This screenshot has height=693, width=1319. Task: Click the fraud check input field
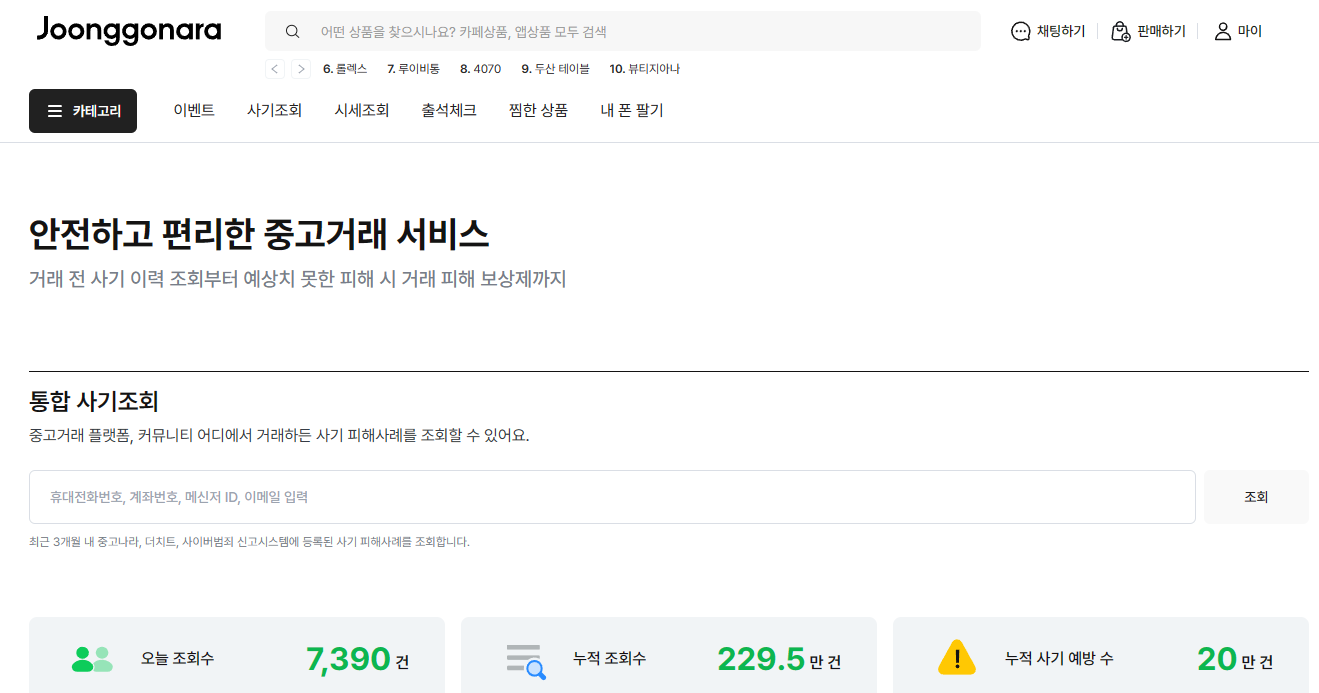(x=612, y=496)
